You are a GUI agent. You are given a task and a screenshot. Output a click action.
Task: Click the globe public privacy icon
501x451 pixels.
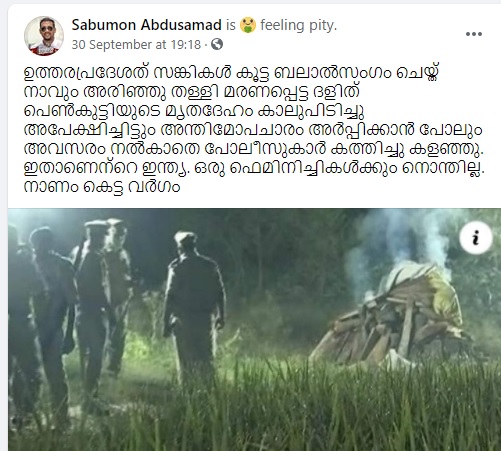coord(217,44)
